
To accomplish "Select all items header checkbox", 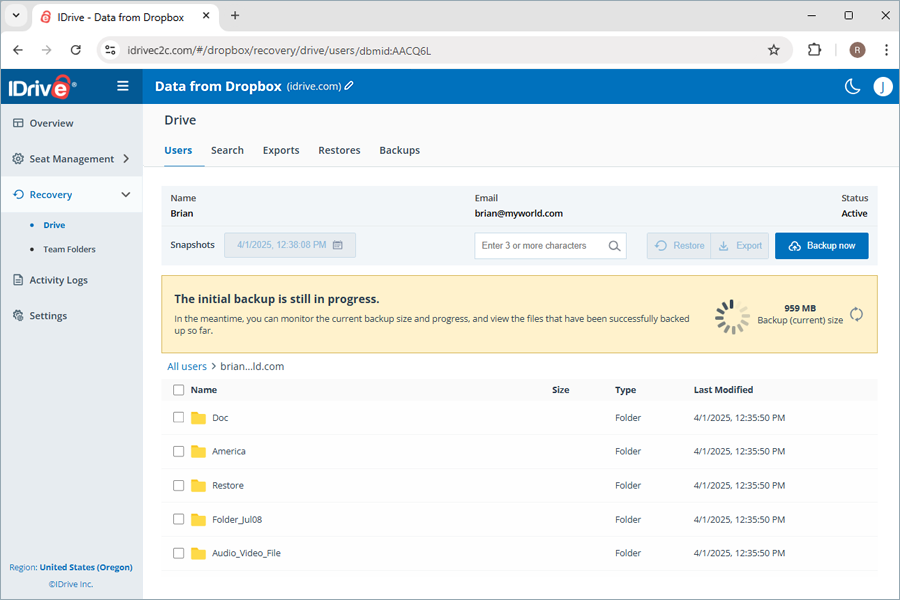I will (x=179, y=390).
